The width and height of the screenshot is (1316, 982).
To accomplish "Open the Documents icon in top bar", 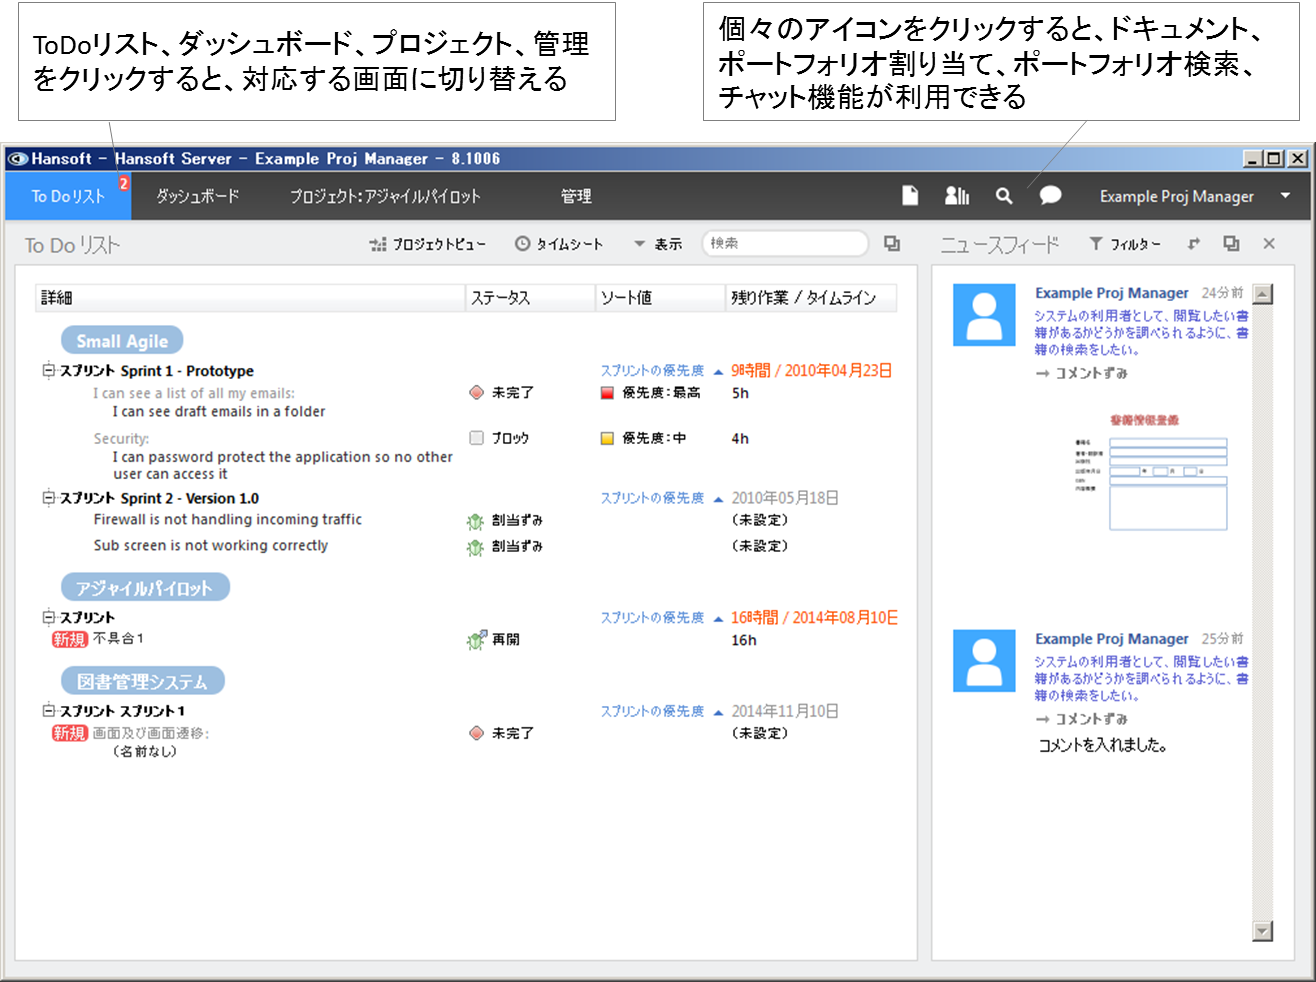I will point(910,196).
